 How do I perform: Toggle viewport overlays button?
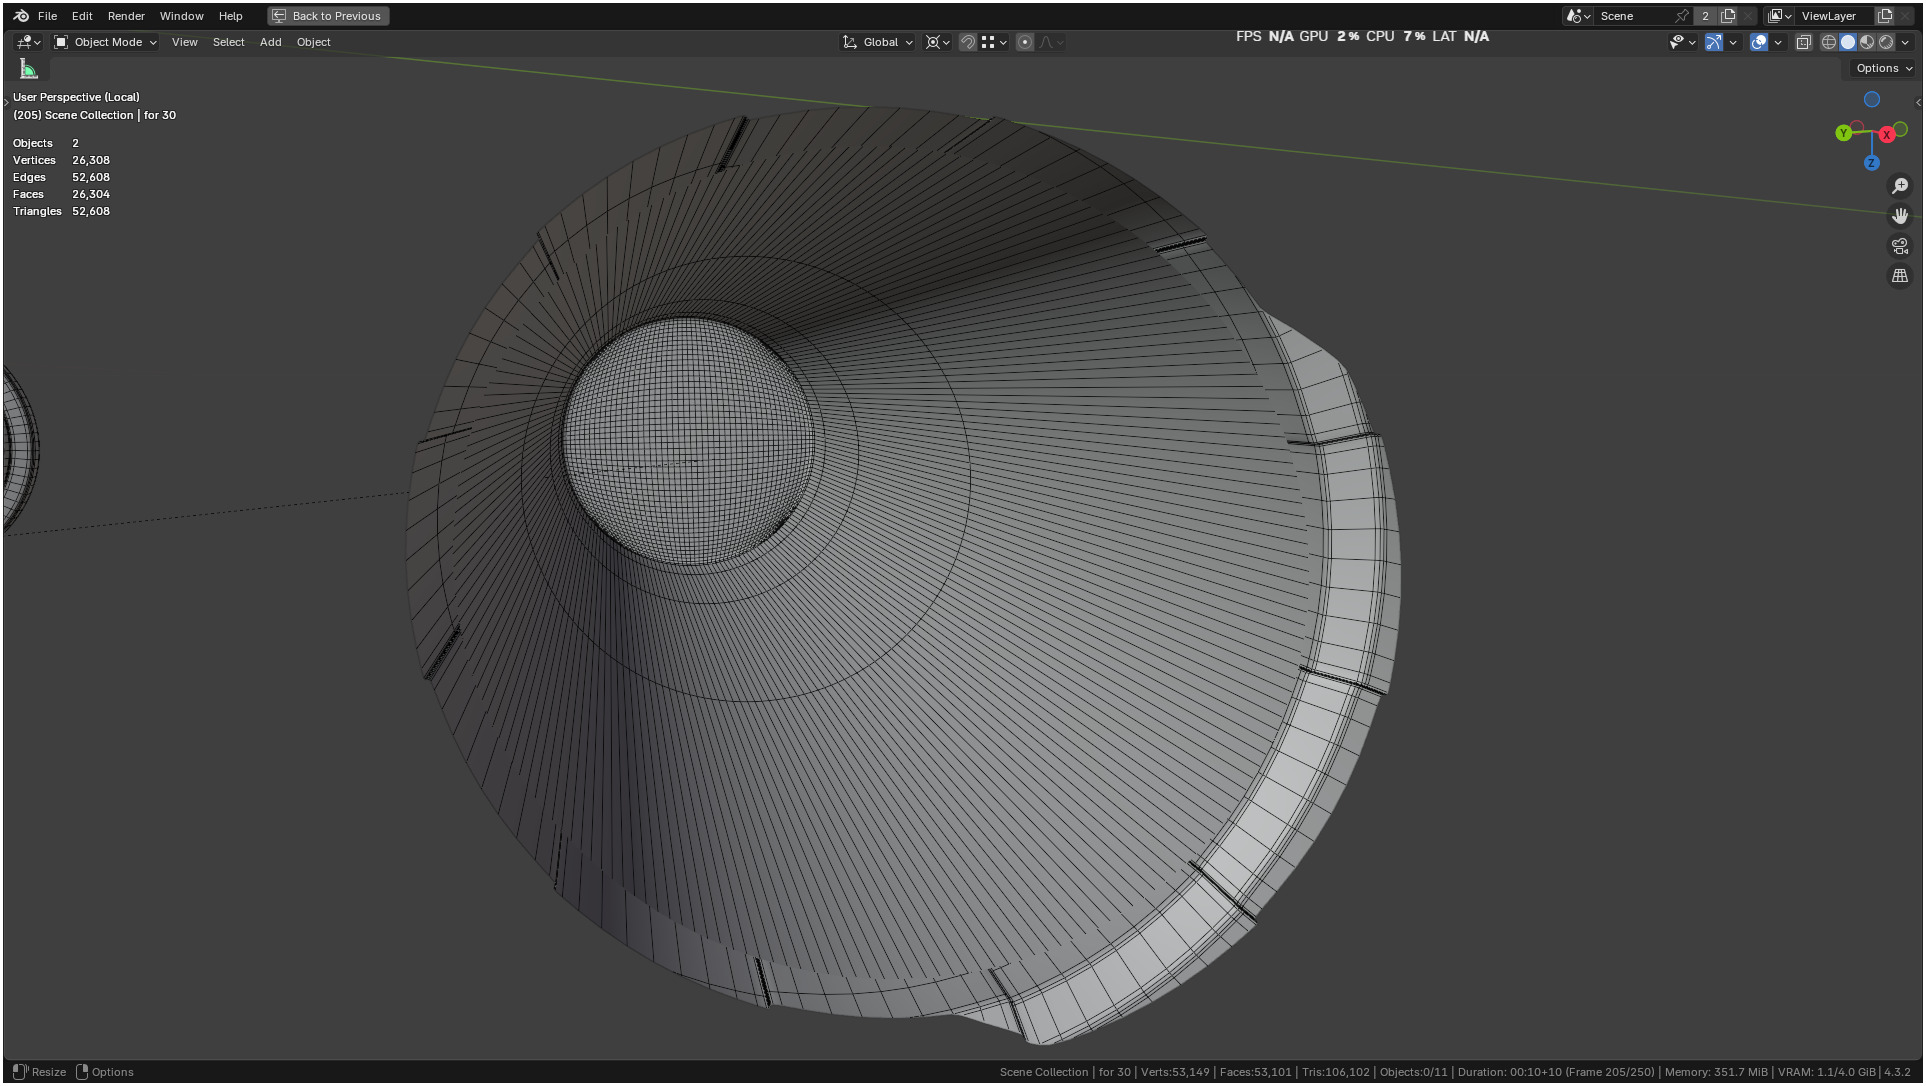(1758, 42)
